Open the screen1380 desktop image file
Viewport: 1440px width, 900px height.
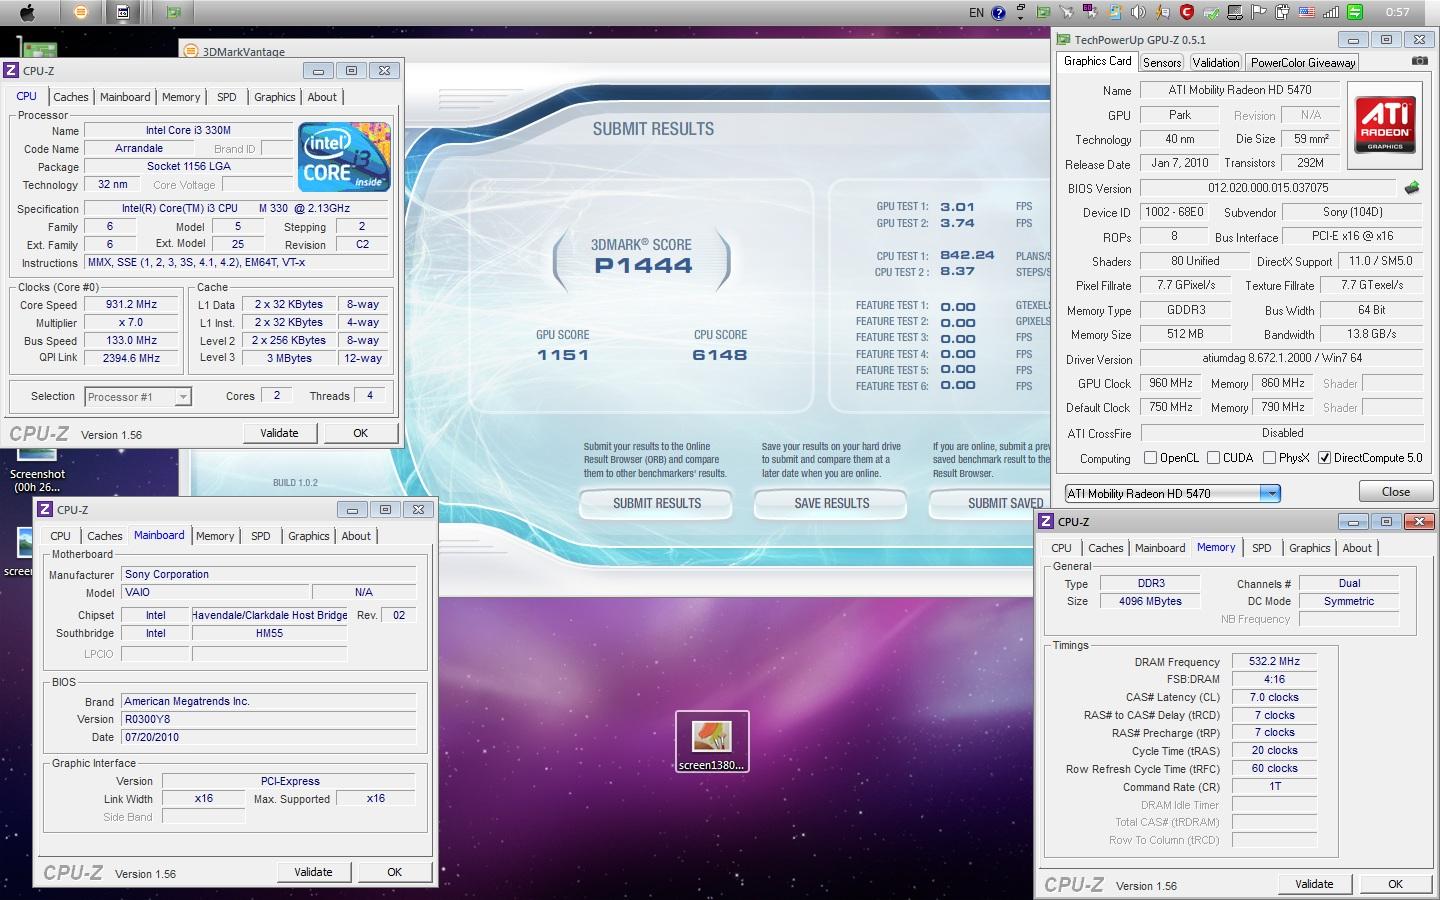712,742
